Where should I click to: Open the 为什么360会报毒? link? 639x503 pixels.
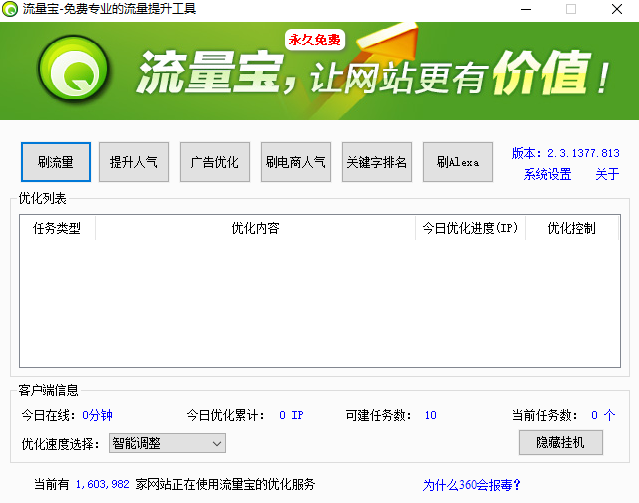472,485
